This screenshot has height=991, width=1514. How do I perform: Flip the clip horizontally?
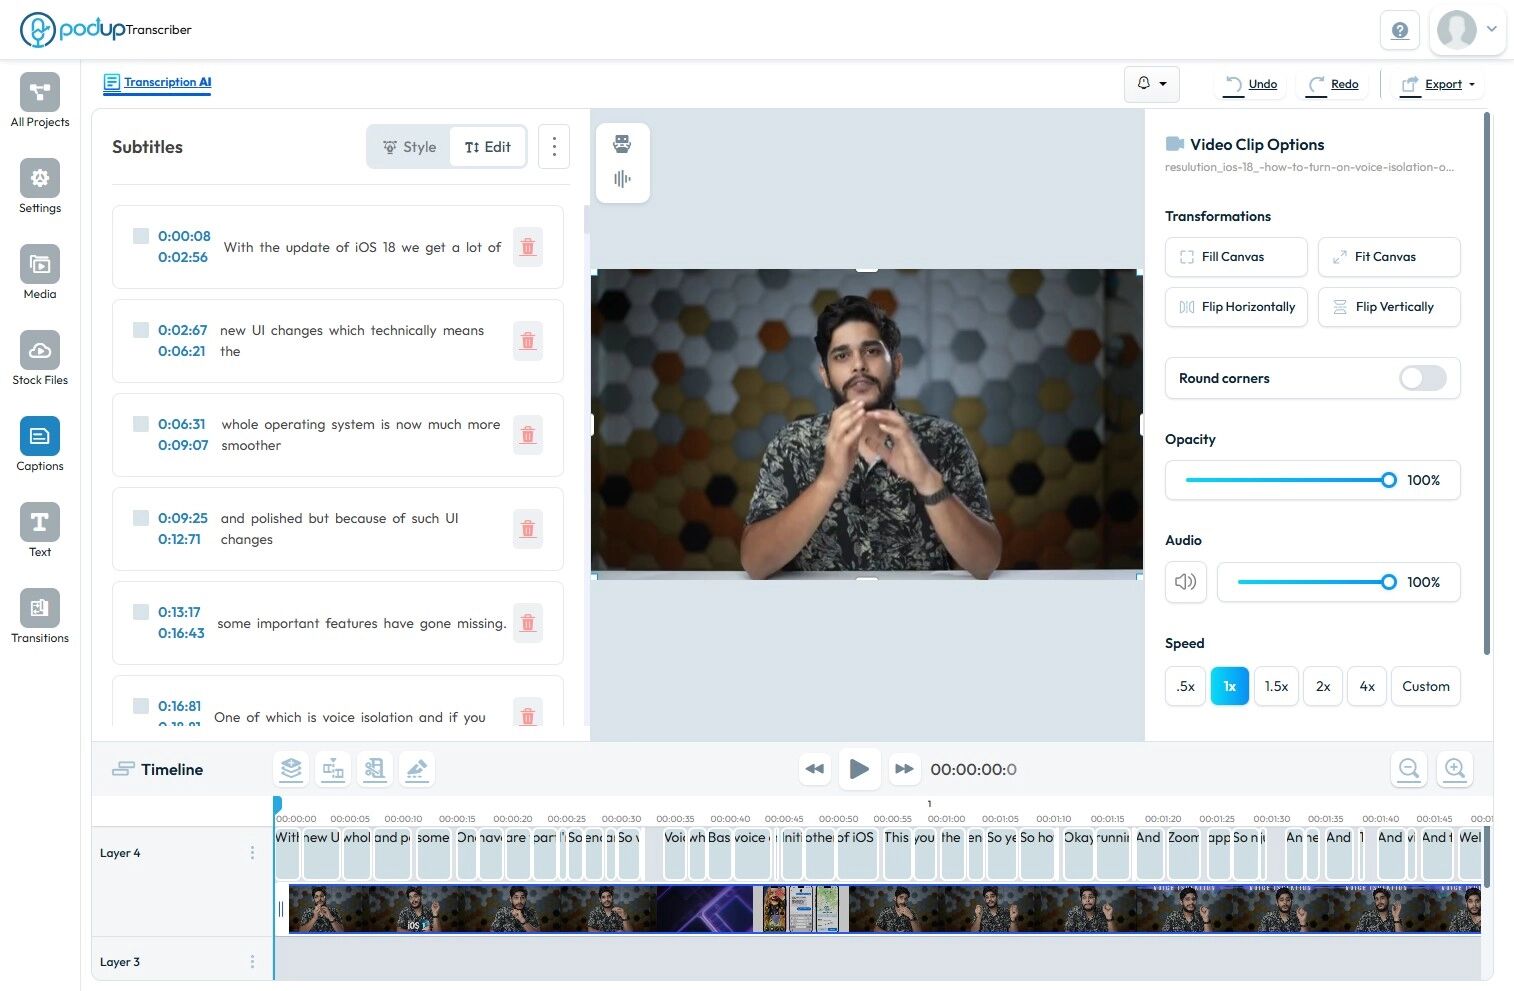click(1236, 307)
